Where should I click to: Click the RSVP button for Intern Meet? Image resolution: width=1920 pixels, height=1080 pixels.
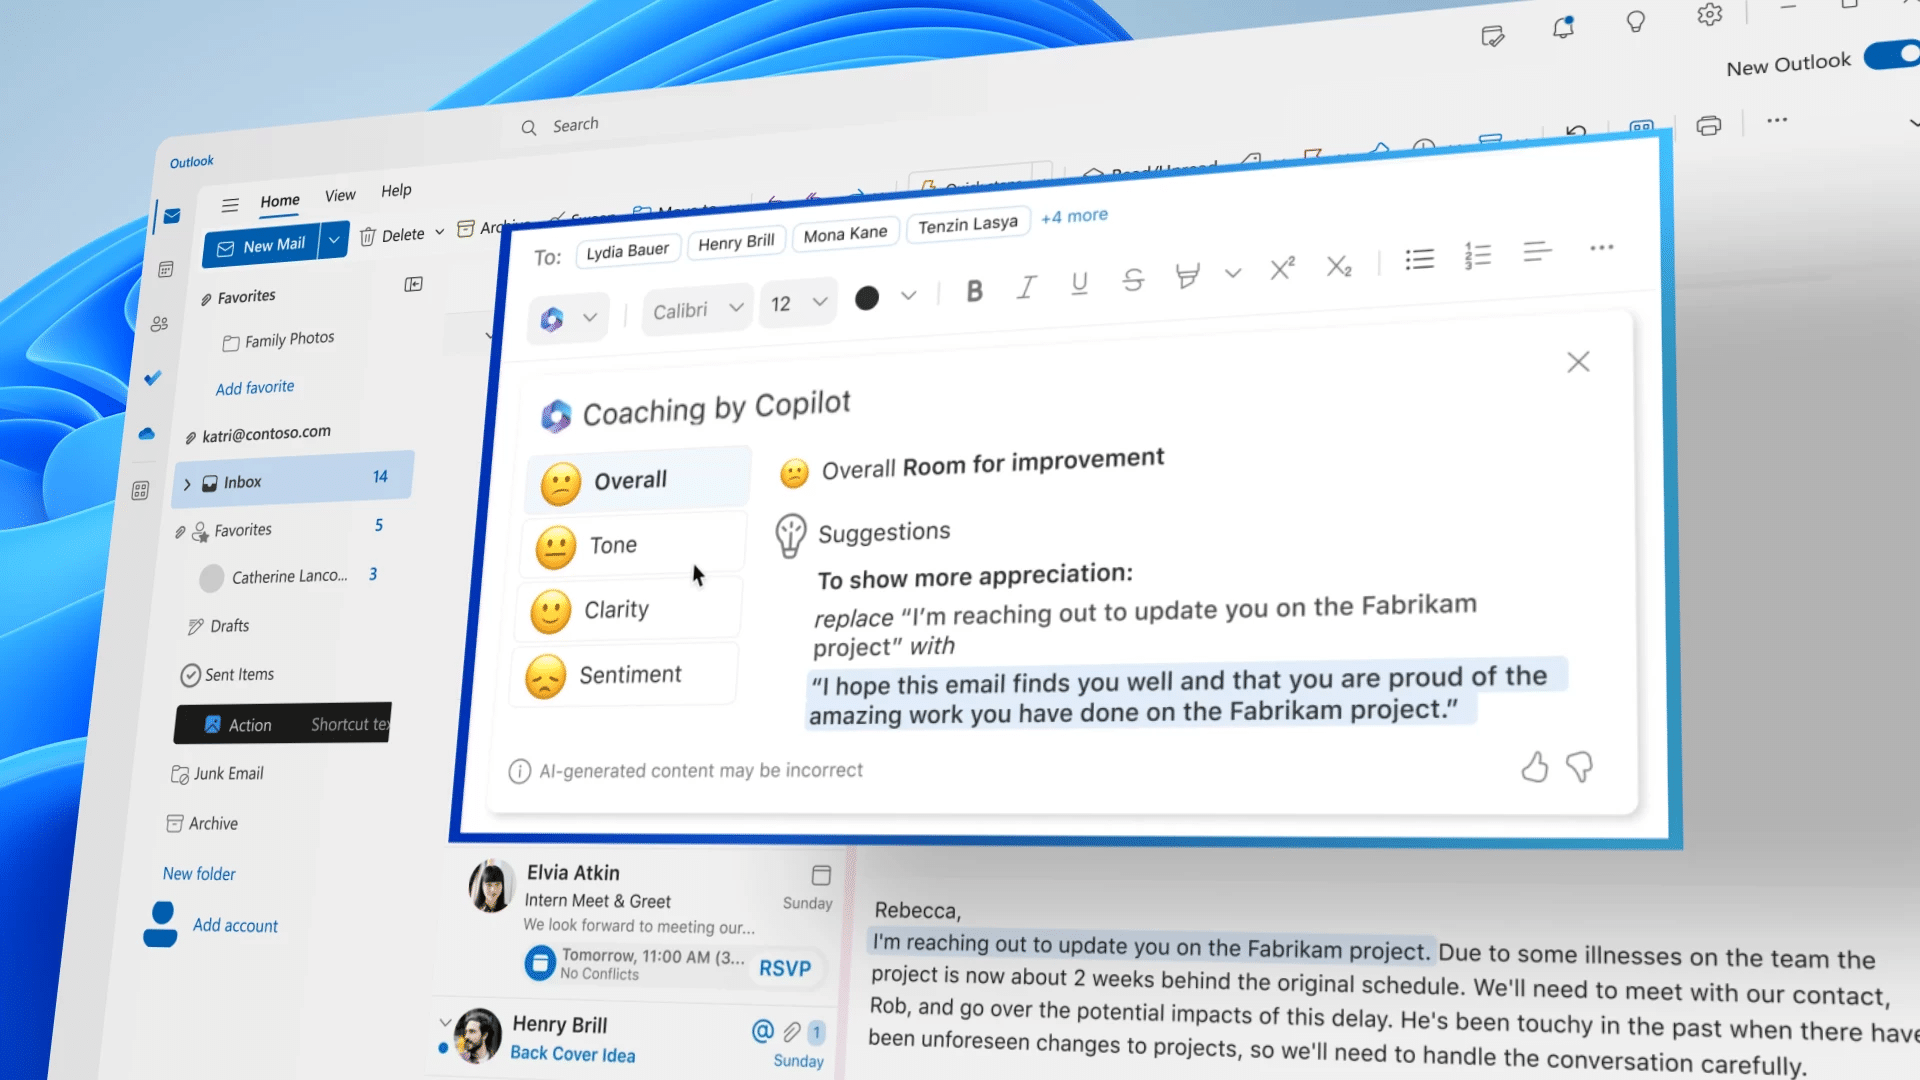(786, 968)
